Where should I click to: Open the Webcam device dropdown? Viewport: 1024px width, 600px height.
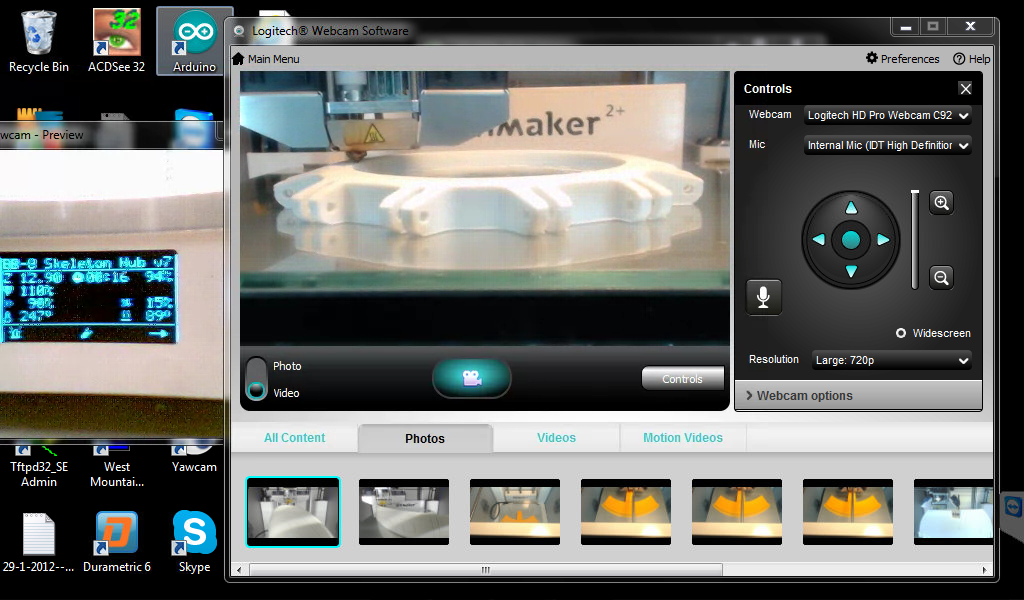[x=888, y=115]
